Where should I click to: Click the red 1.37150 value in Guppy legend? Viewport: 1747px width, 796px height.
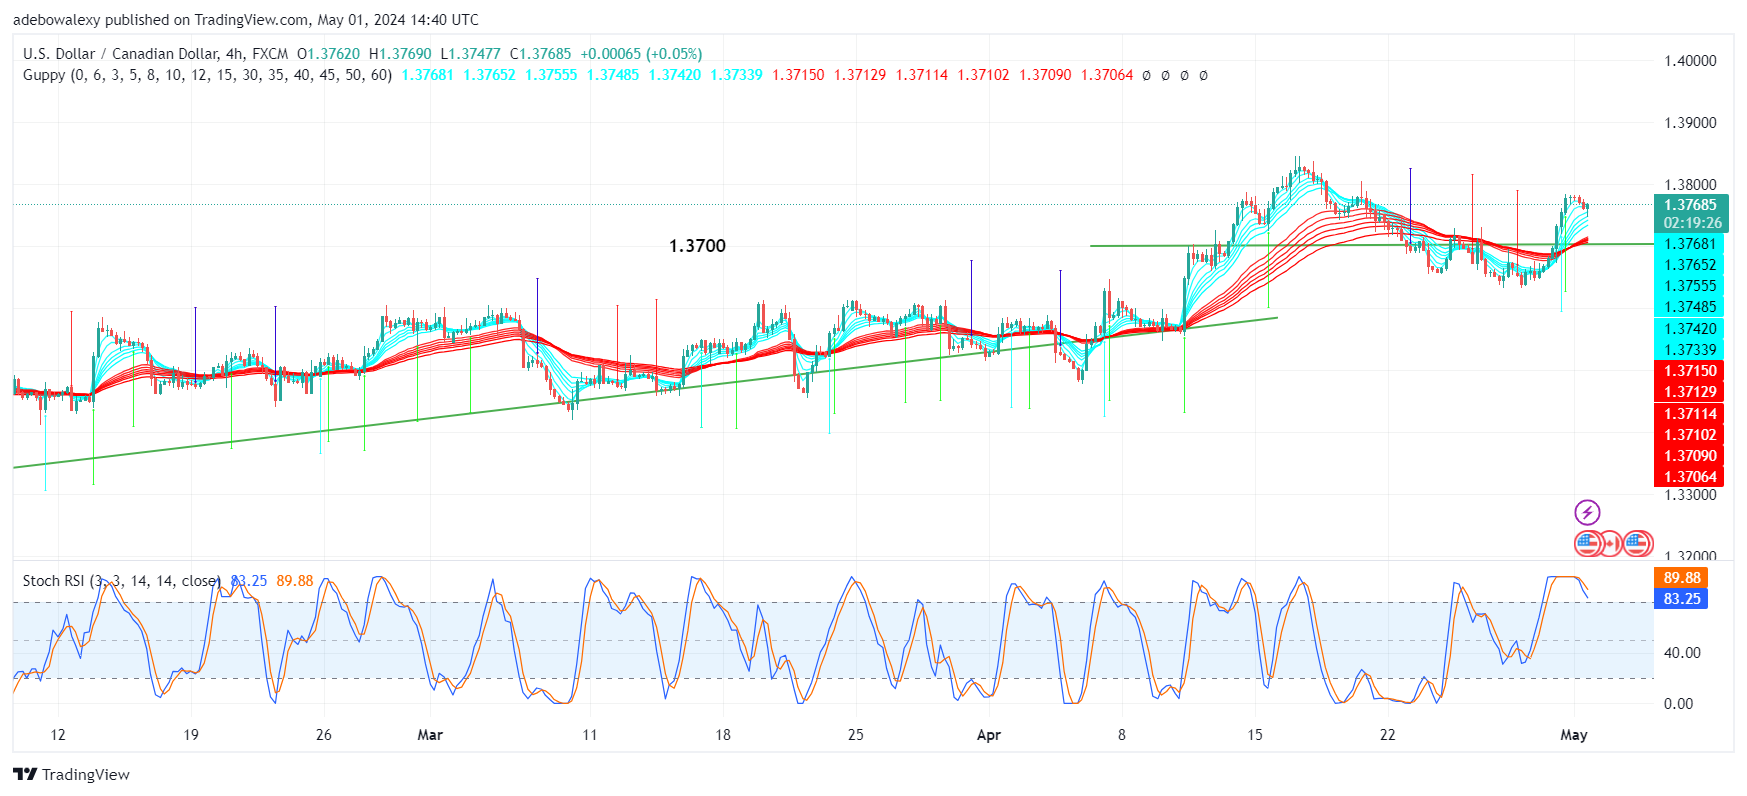tap(798, 75)
